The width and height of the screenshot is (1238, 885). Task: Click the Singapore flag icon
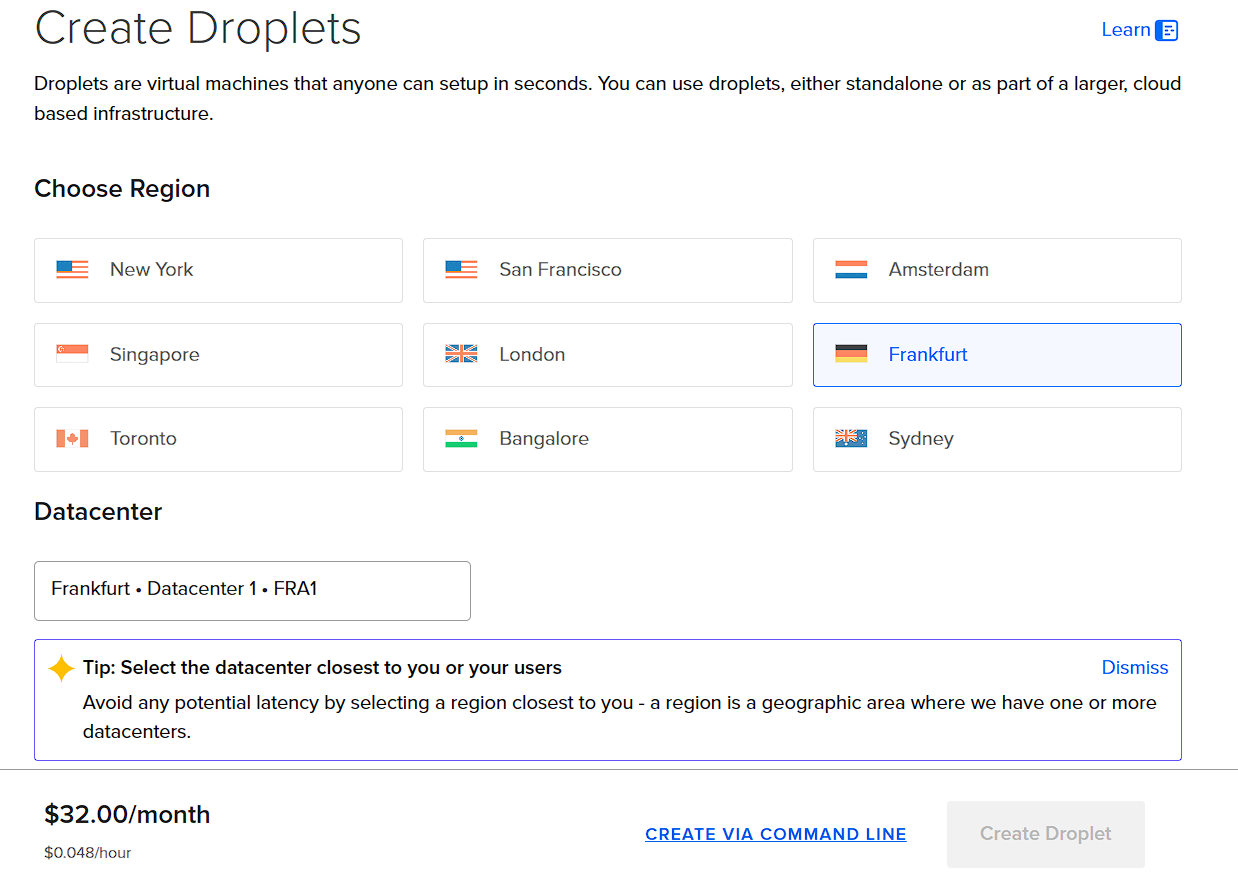click(72, 354)
